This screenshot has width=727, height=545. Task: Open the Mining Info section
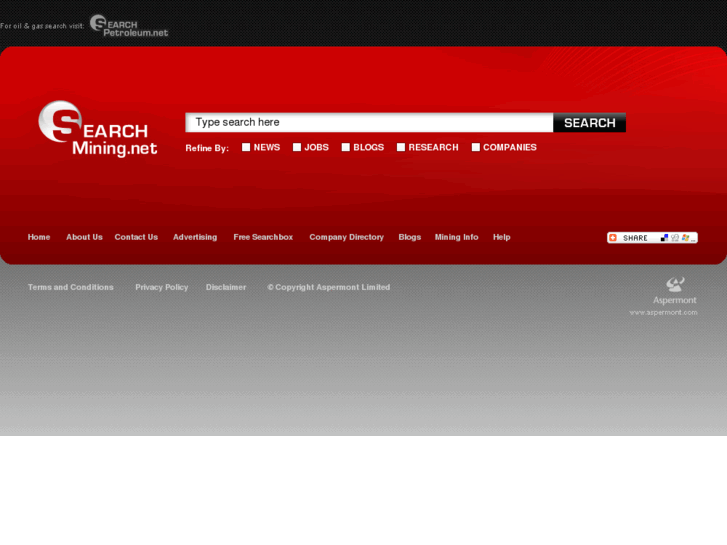point(457,237)
